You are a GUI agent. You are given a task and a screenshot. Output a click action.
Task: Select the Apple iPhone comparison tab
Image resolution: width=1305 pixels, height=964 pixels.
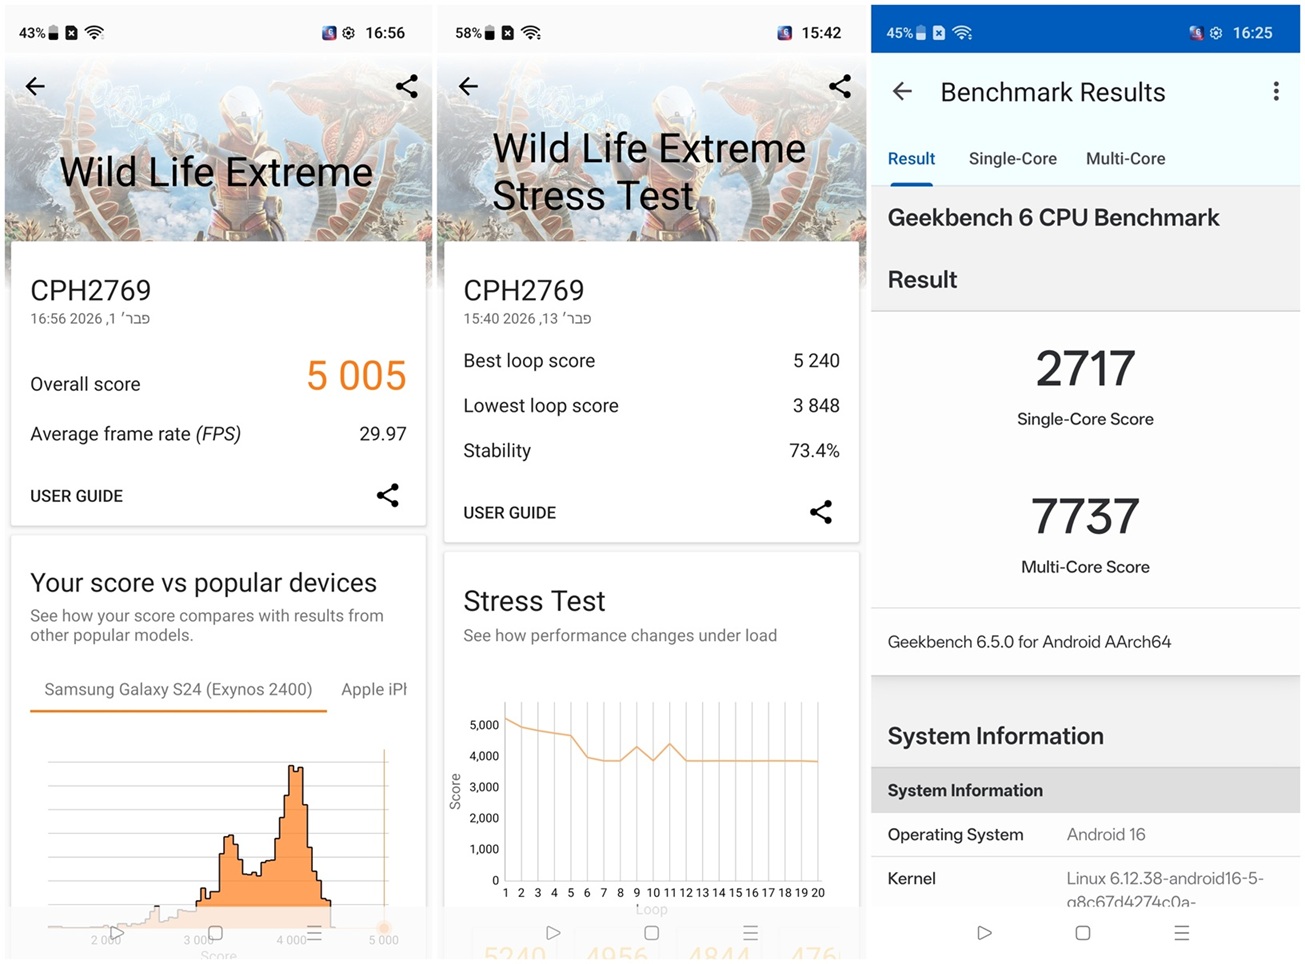[374, 690]
